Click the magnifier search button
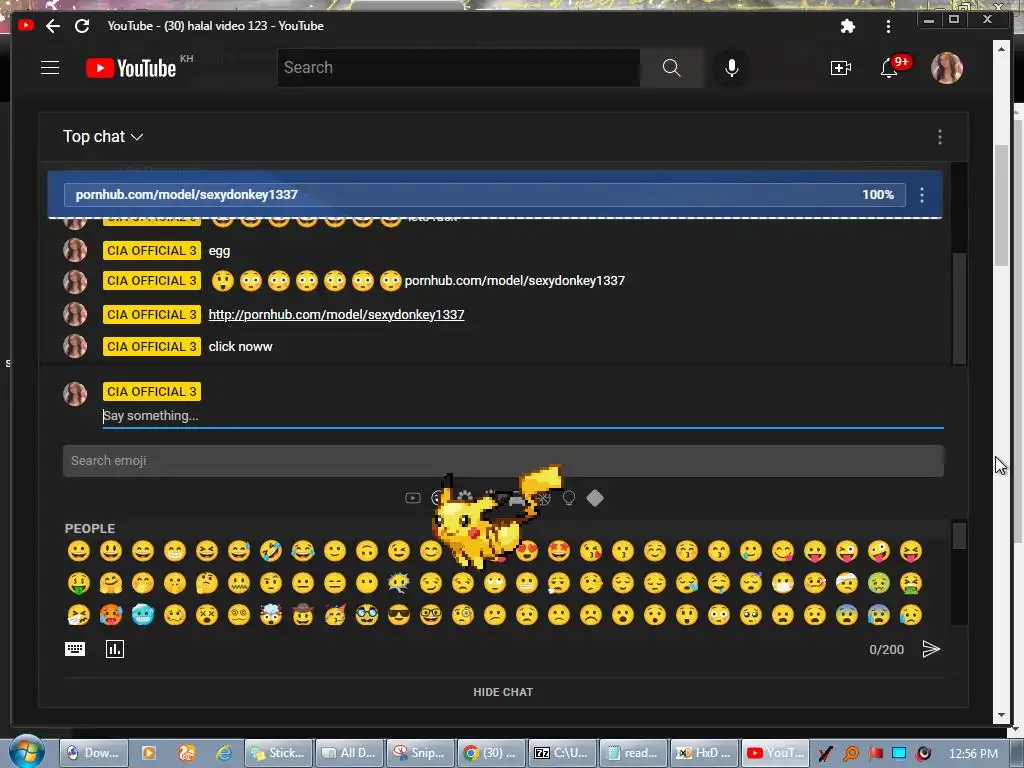This screenshot has height=768, width=1024. point(671,67)
